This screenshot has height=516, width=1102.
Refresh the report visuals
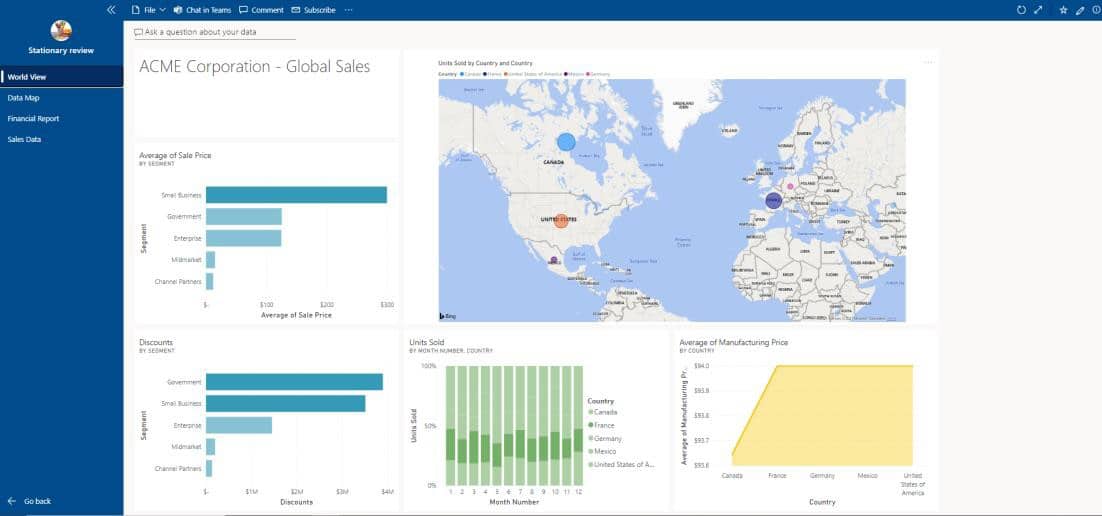[x=1022, y=10]
